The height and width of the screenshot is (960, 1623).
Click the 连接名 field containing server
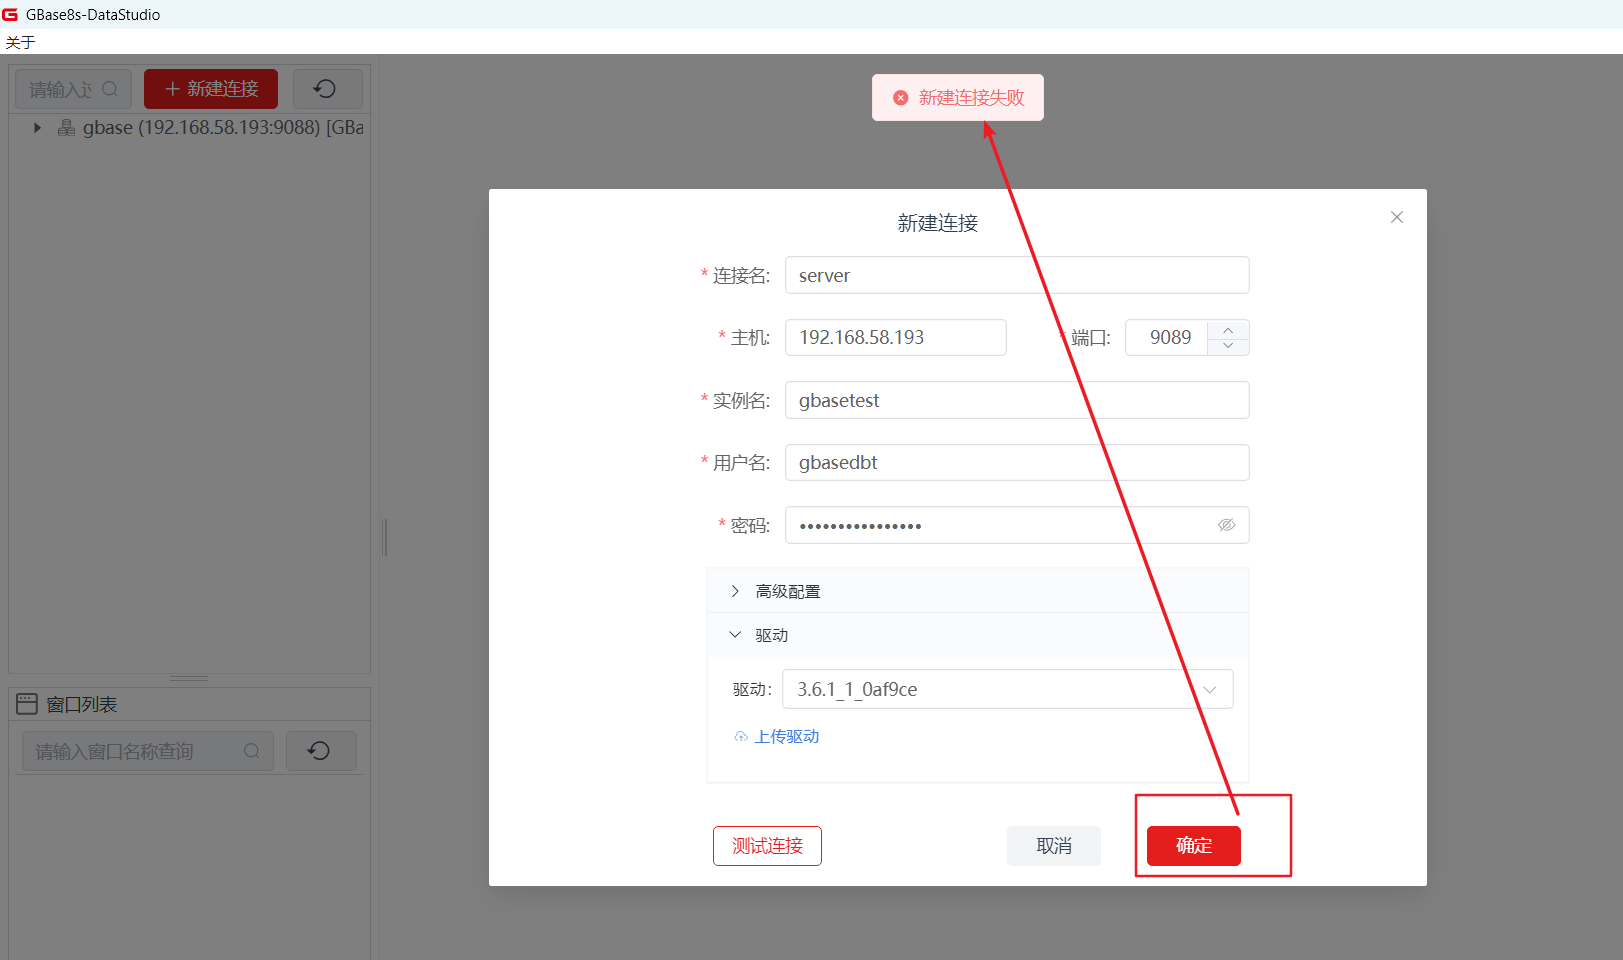pos(1017,275)
